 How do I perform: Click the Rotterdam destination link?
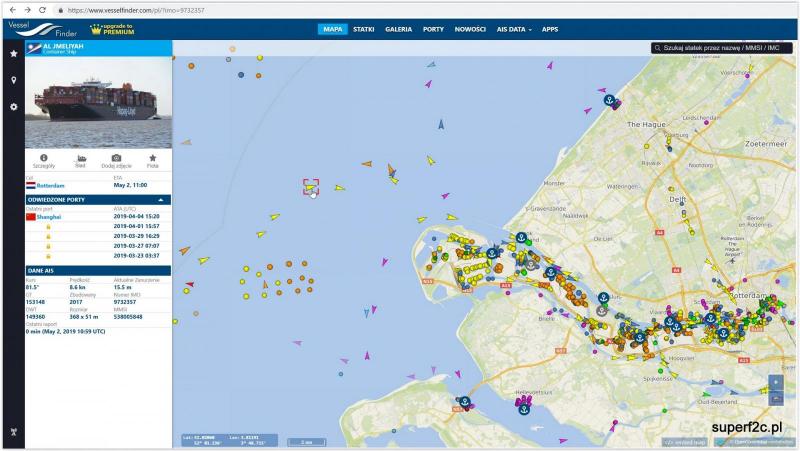coord(54,185)
